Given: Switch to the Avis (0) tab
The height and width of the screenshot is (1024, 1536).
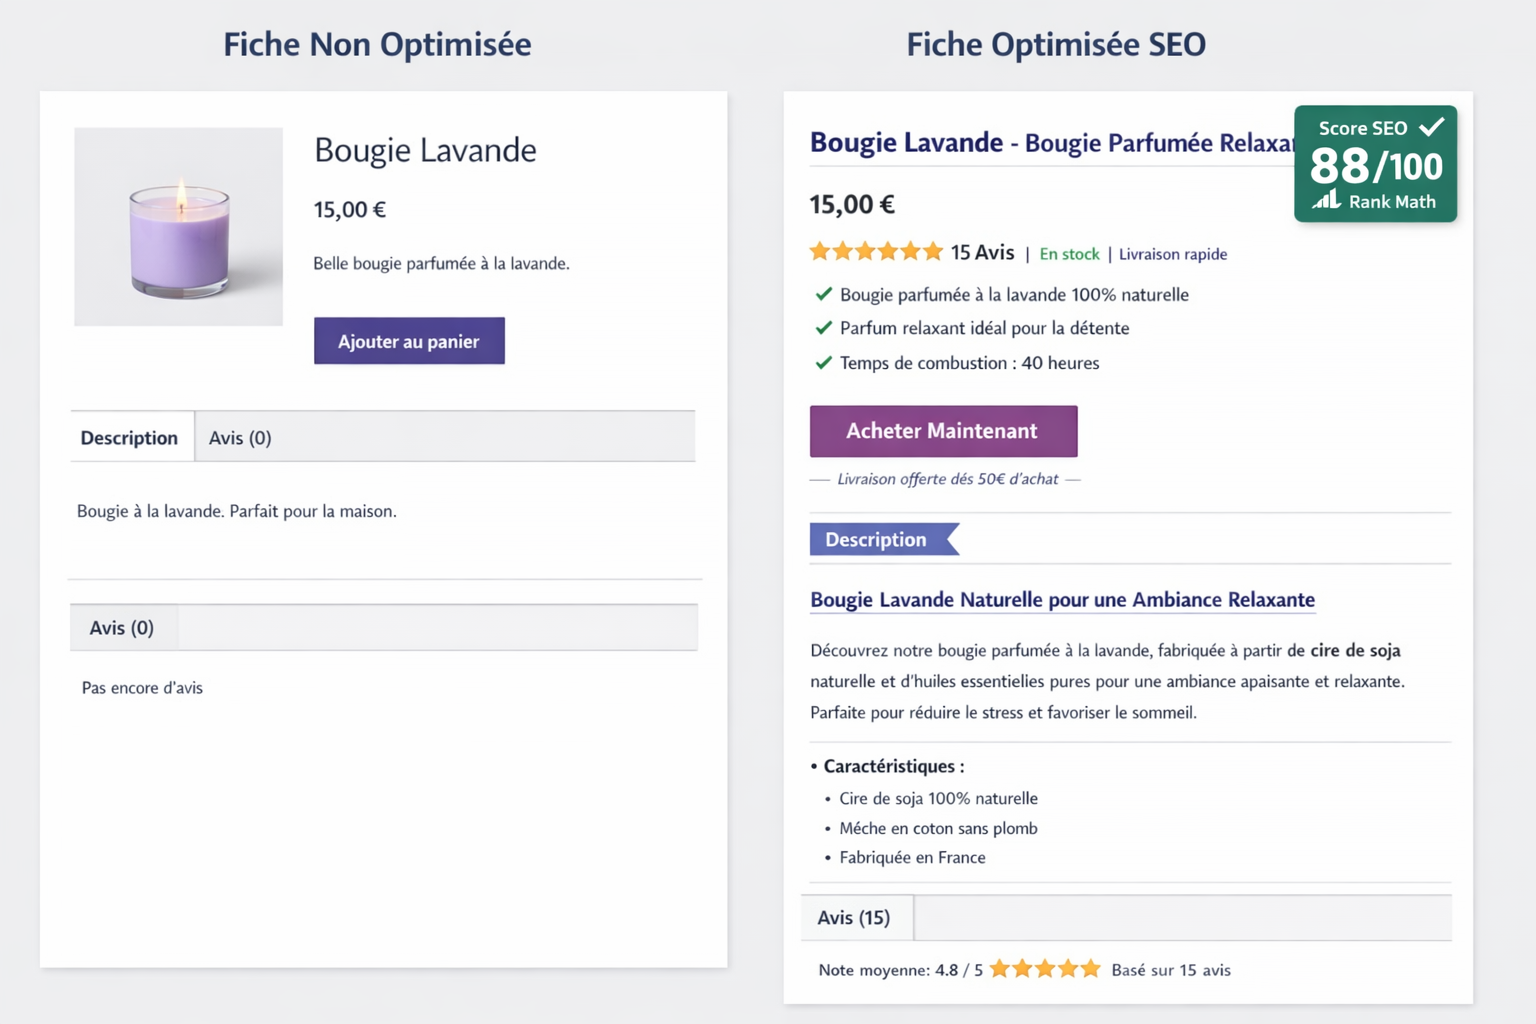Looking at the screenshot, I should coord(240,437).
